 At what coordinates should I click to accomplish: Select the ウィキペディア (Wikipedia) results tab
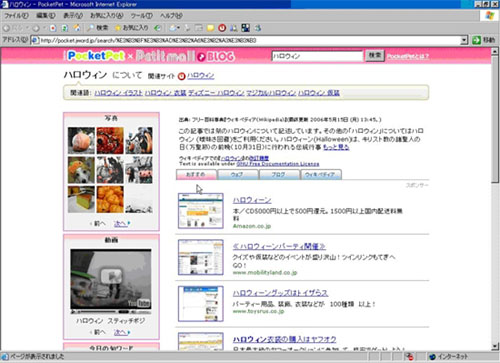click(321, 174)
